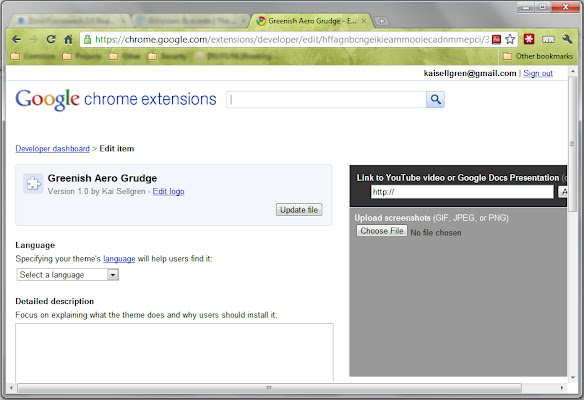The image size is (584, 400).
Task: Click the horizontal scrollbar left arrow
Action: click(x=11, y=388)
